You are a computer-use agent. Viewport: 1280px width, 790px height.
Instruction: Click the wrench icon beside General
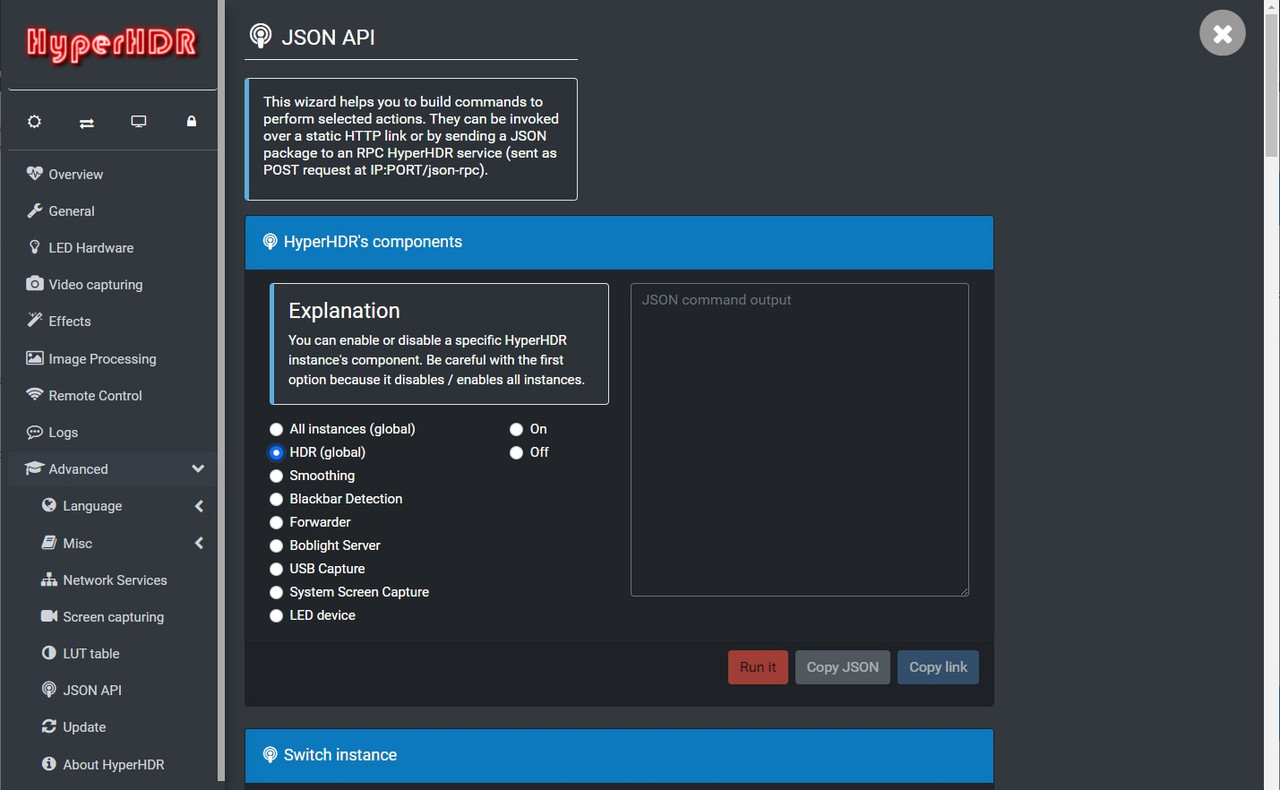pyautogui.click(x=34, y=210)
